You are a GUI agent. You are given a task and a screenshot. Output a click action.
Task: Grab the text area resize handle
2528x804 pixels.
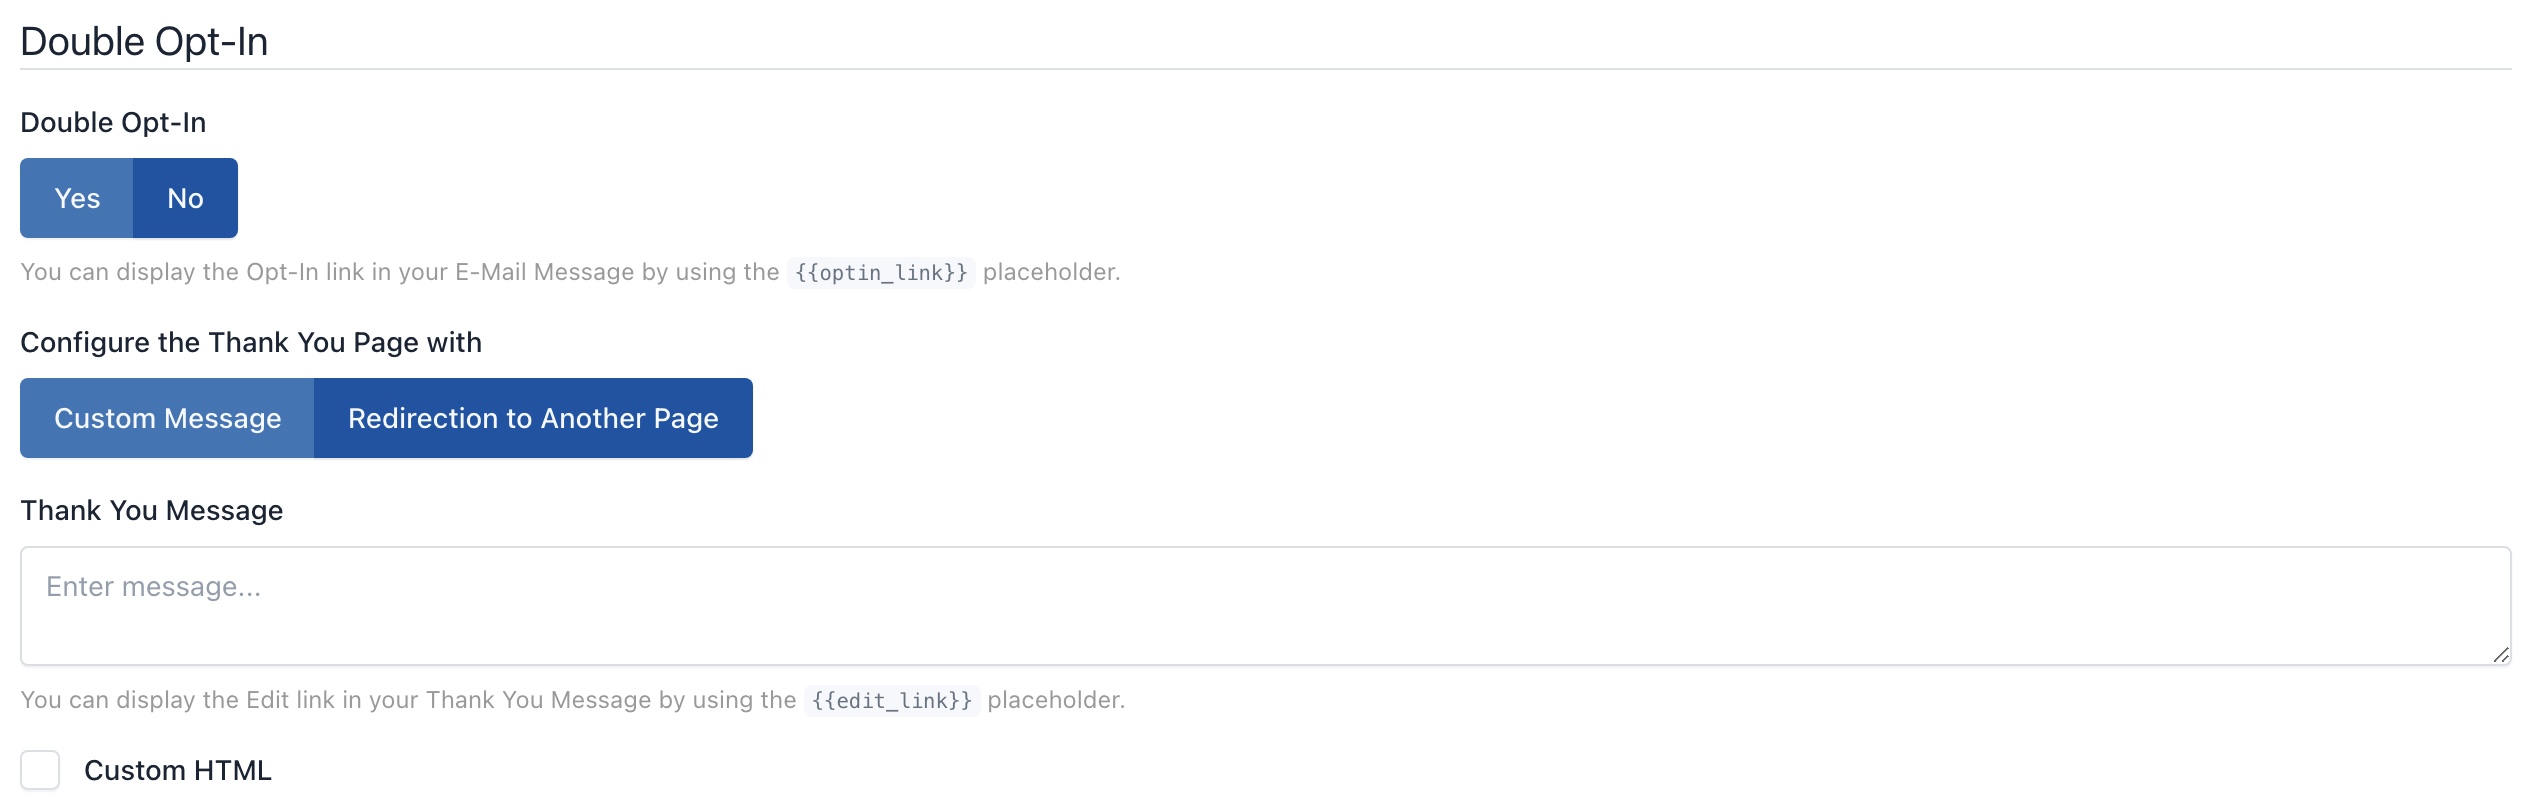pyautogui.click(x=2500, y=655)
